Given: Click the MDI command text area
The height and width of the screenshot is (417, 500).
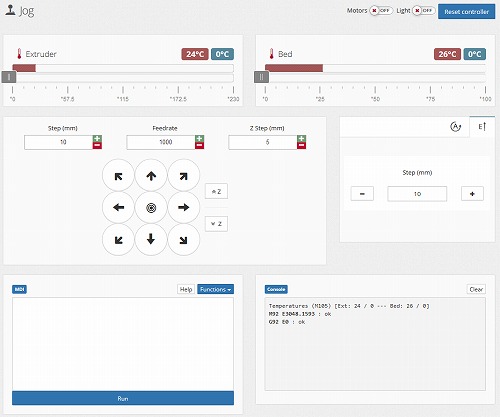Looking at the screenshot, I should point(123,344).
